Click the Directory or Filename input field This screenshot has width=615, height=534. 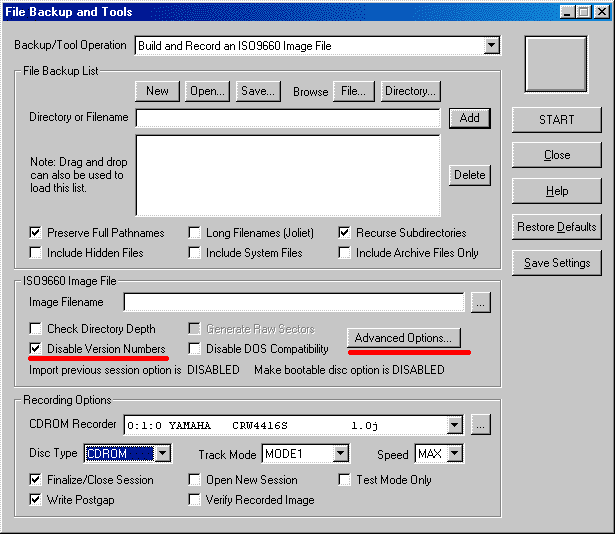[x=288, y=118]
